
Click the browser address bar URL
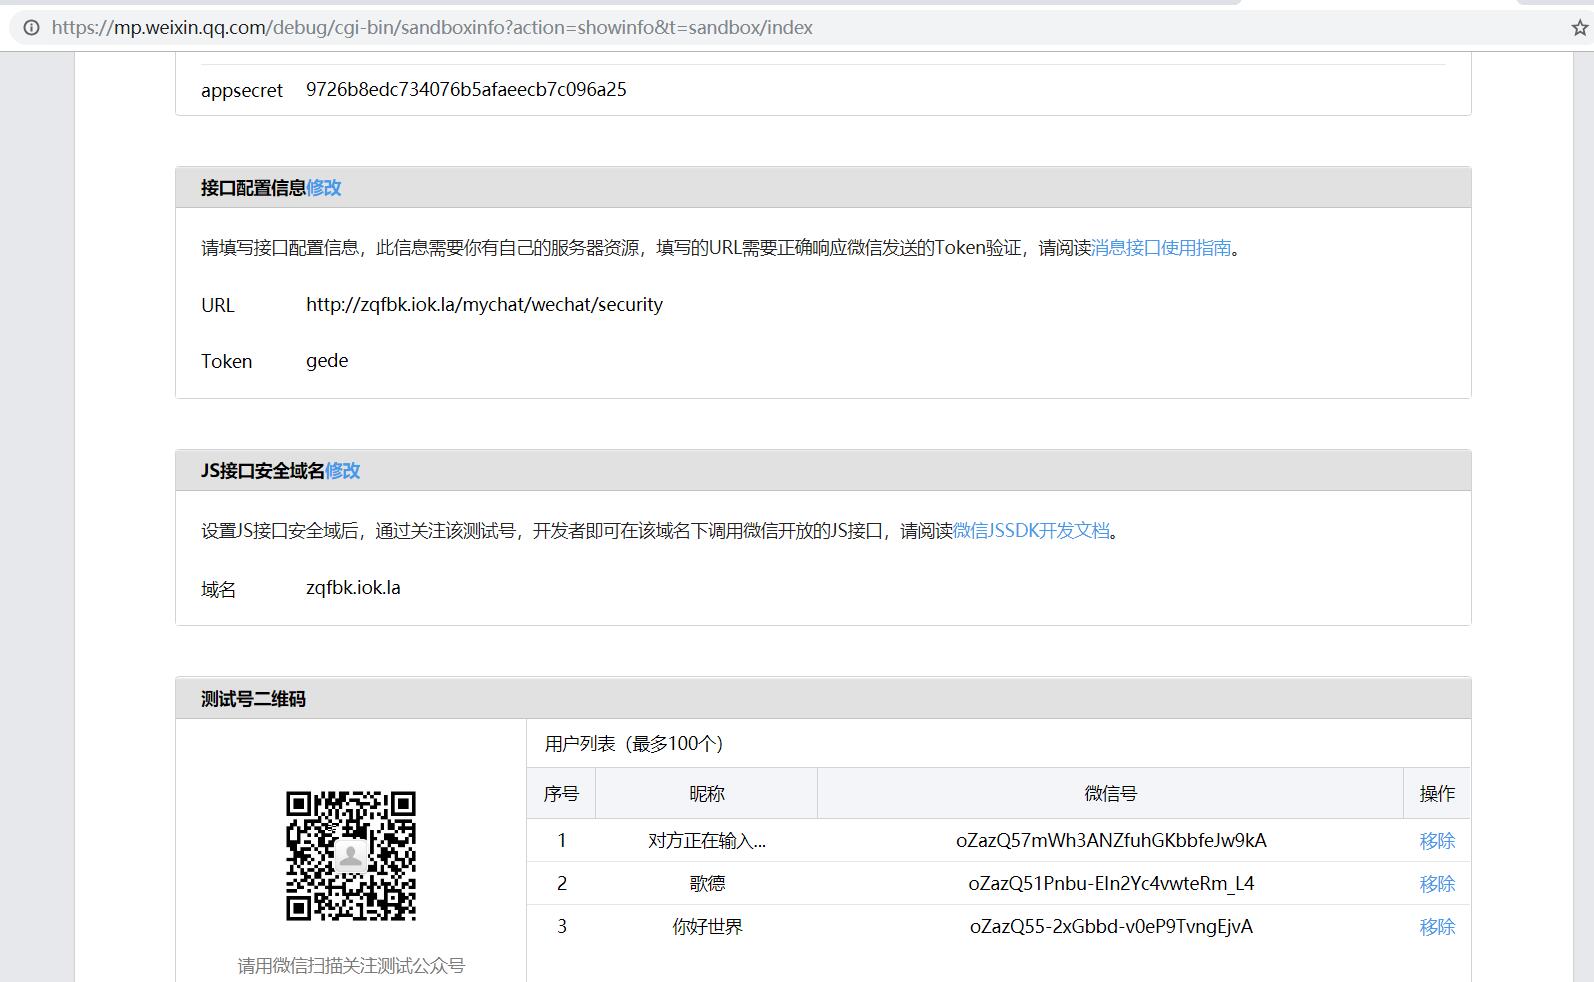click(432, 28)
